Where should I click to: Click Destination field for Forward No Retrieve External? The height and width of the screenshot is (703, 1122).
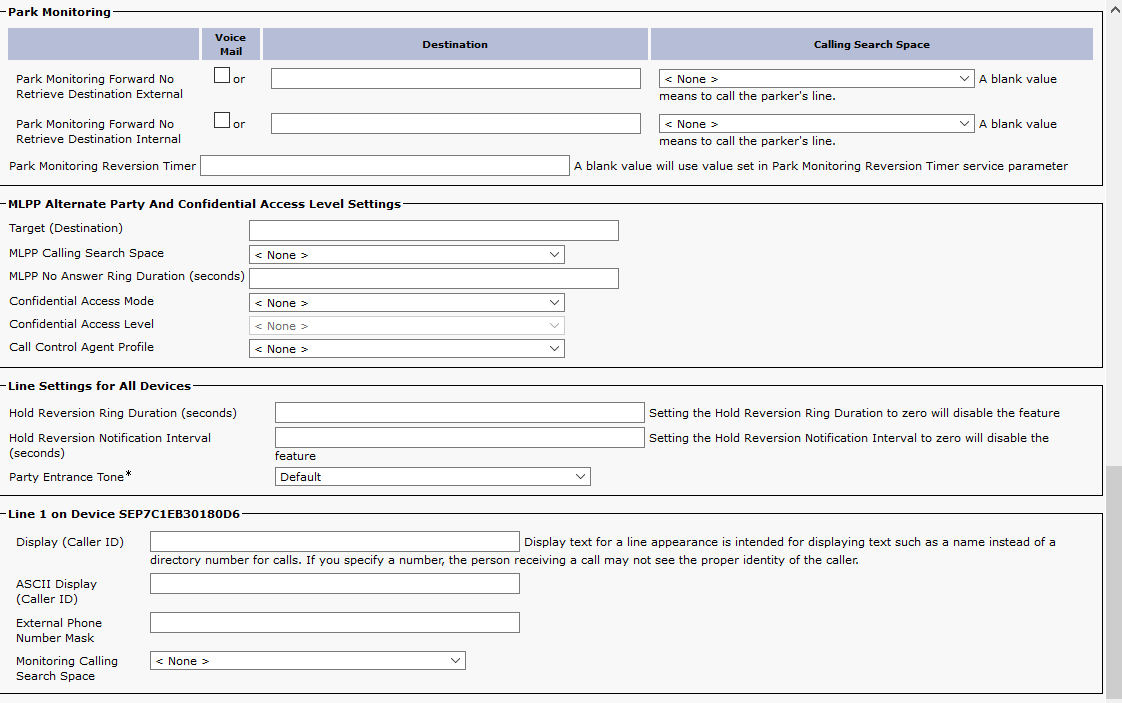click(x=455, y=79)
